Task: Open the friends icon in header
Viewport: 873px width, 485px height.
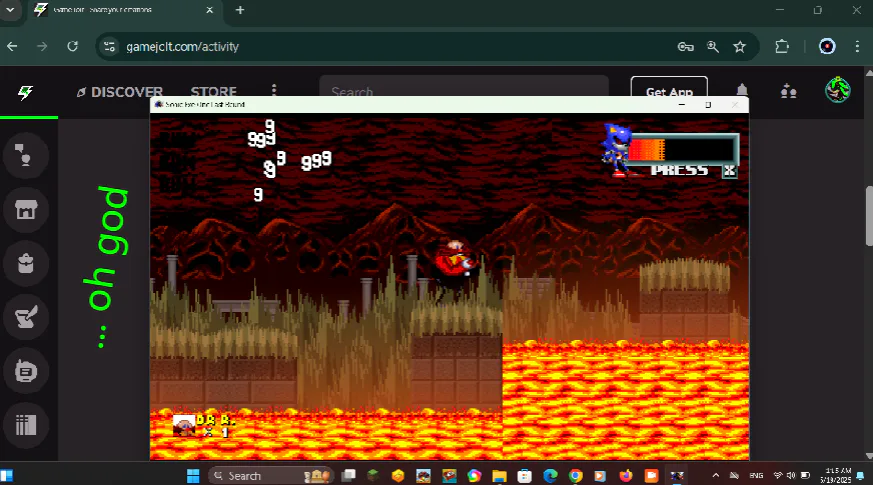Action: 788,91
